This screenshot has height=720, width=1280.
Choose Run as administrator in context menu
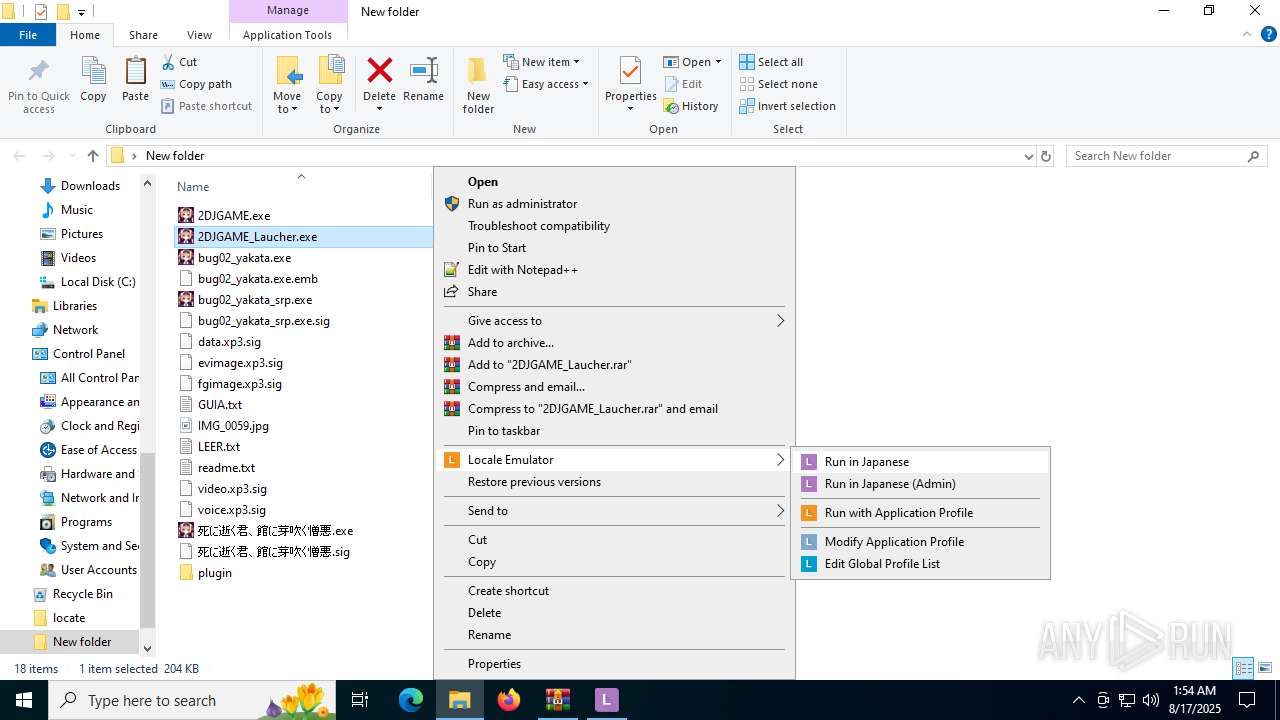click(x=614, y=204)
